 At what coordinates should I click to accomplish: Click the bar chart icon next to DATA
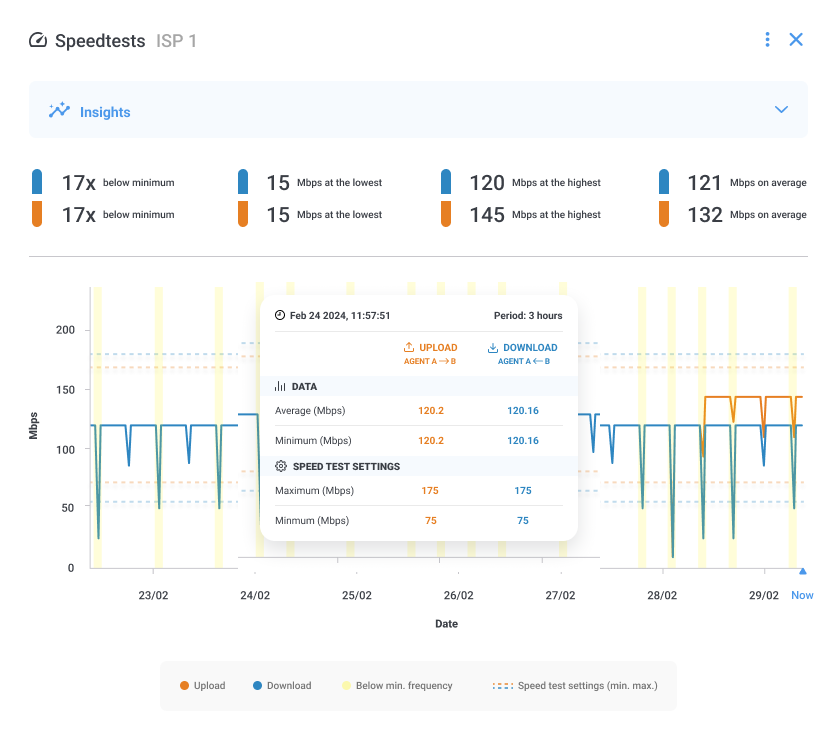pyautogui.click(x=281, y=386)
